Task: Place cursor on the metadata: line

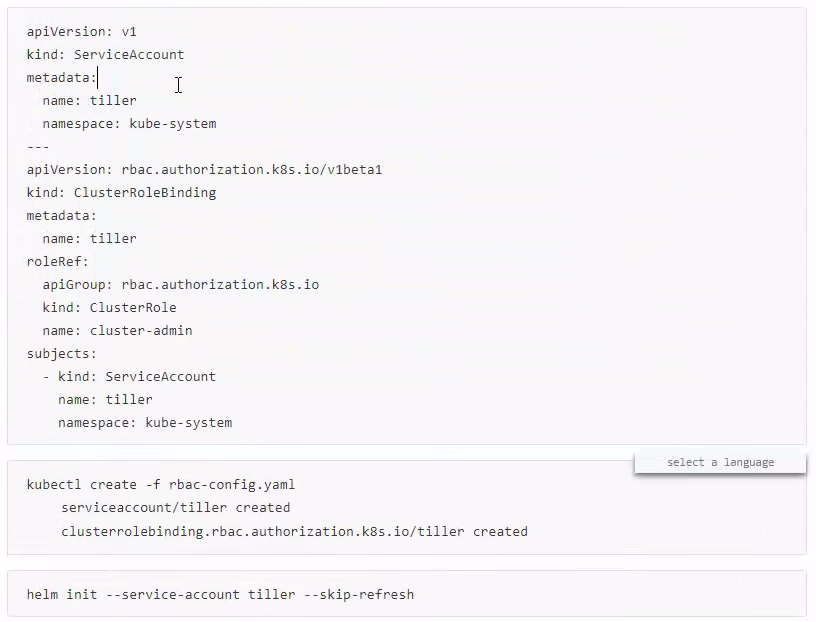Action: click(60, 77)
